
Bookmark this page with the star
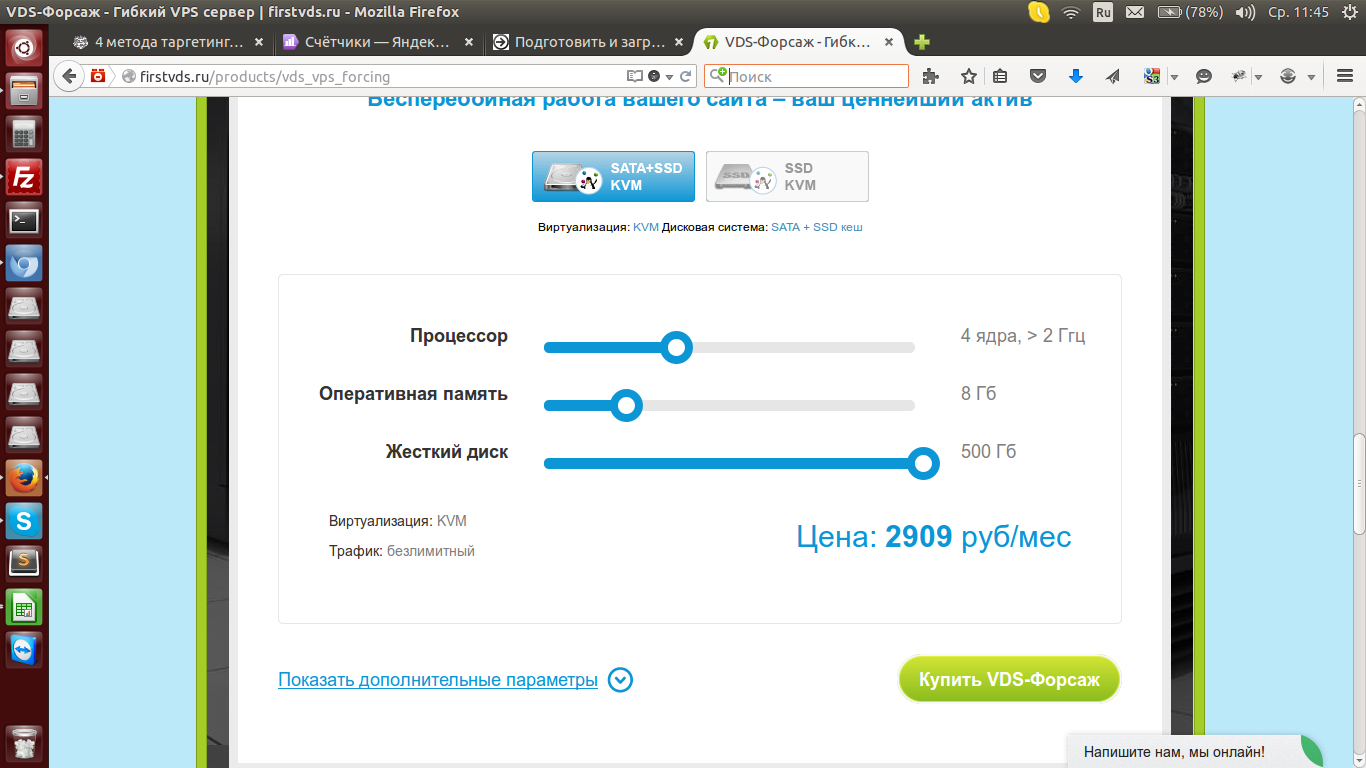point(968,76)
